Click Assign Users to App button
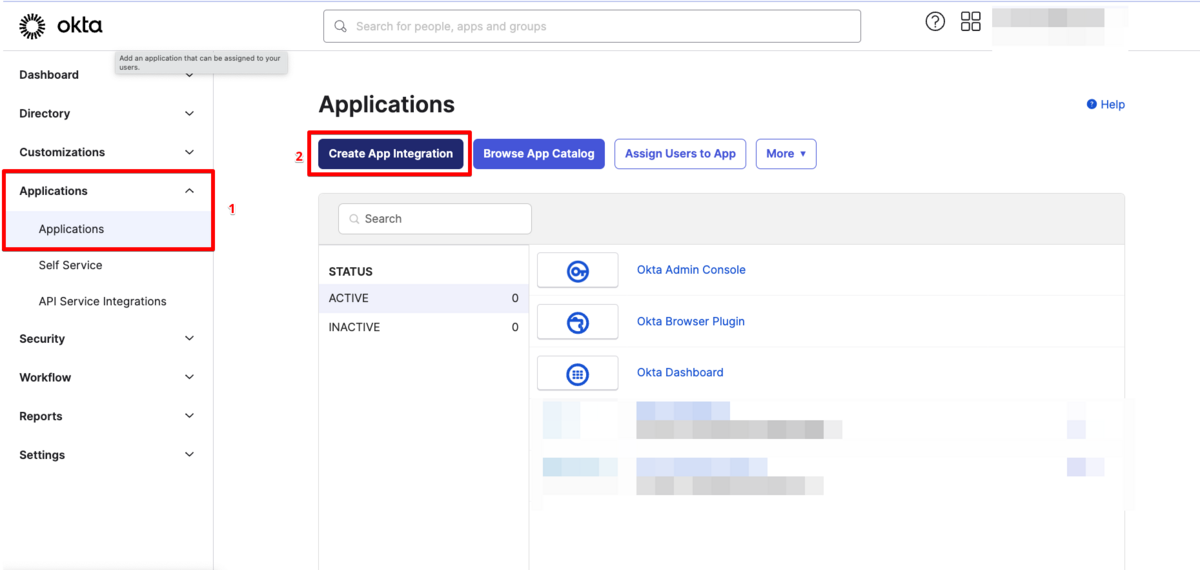This screenshot has height=570, width=1200. tap(680, 154)
